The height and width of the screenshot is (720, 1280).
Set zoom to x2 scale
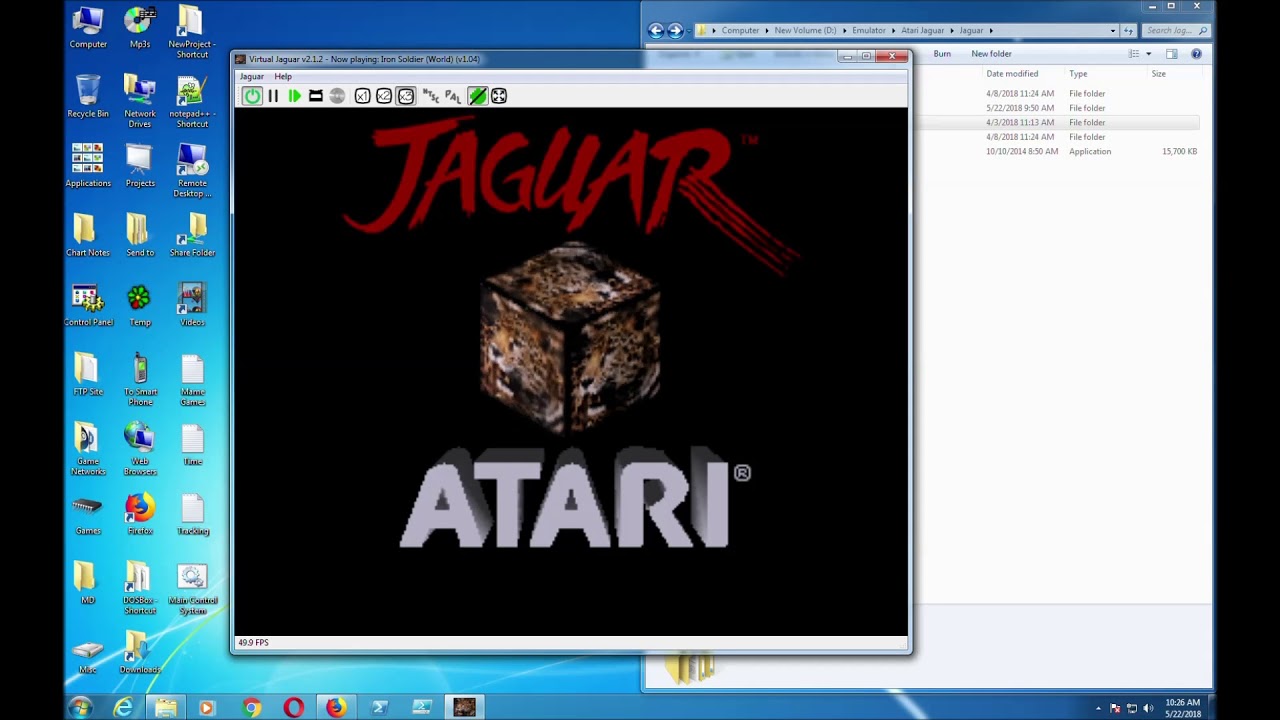click(384, 96)
